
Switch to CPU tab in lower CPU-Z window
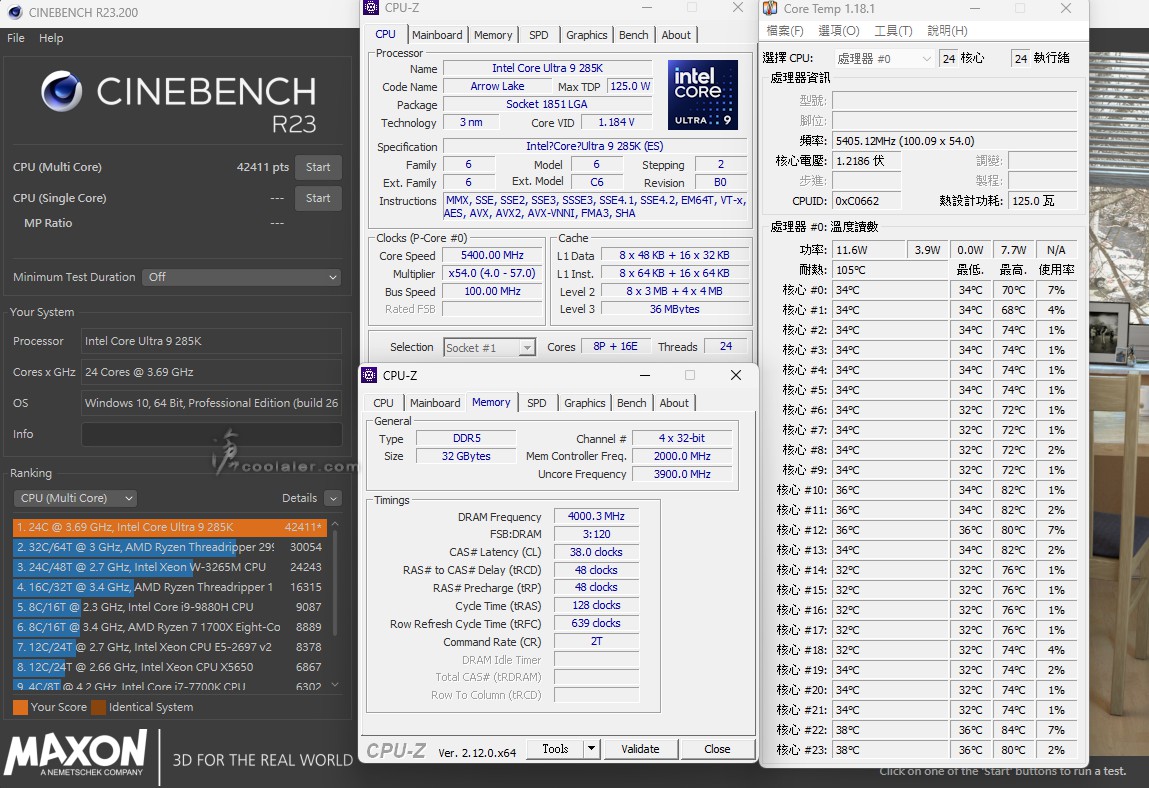point(383,402)
